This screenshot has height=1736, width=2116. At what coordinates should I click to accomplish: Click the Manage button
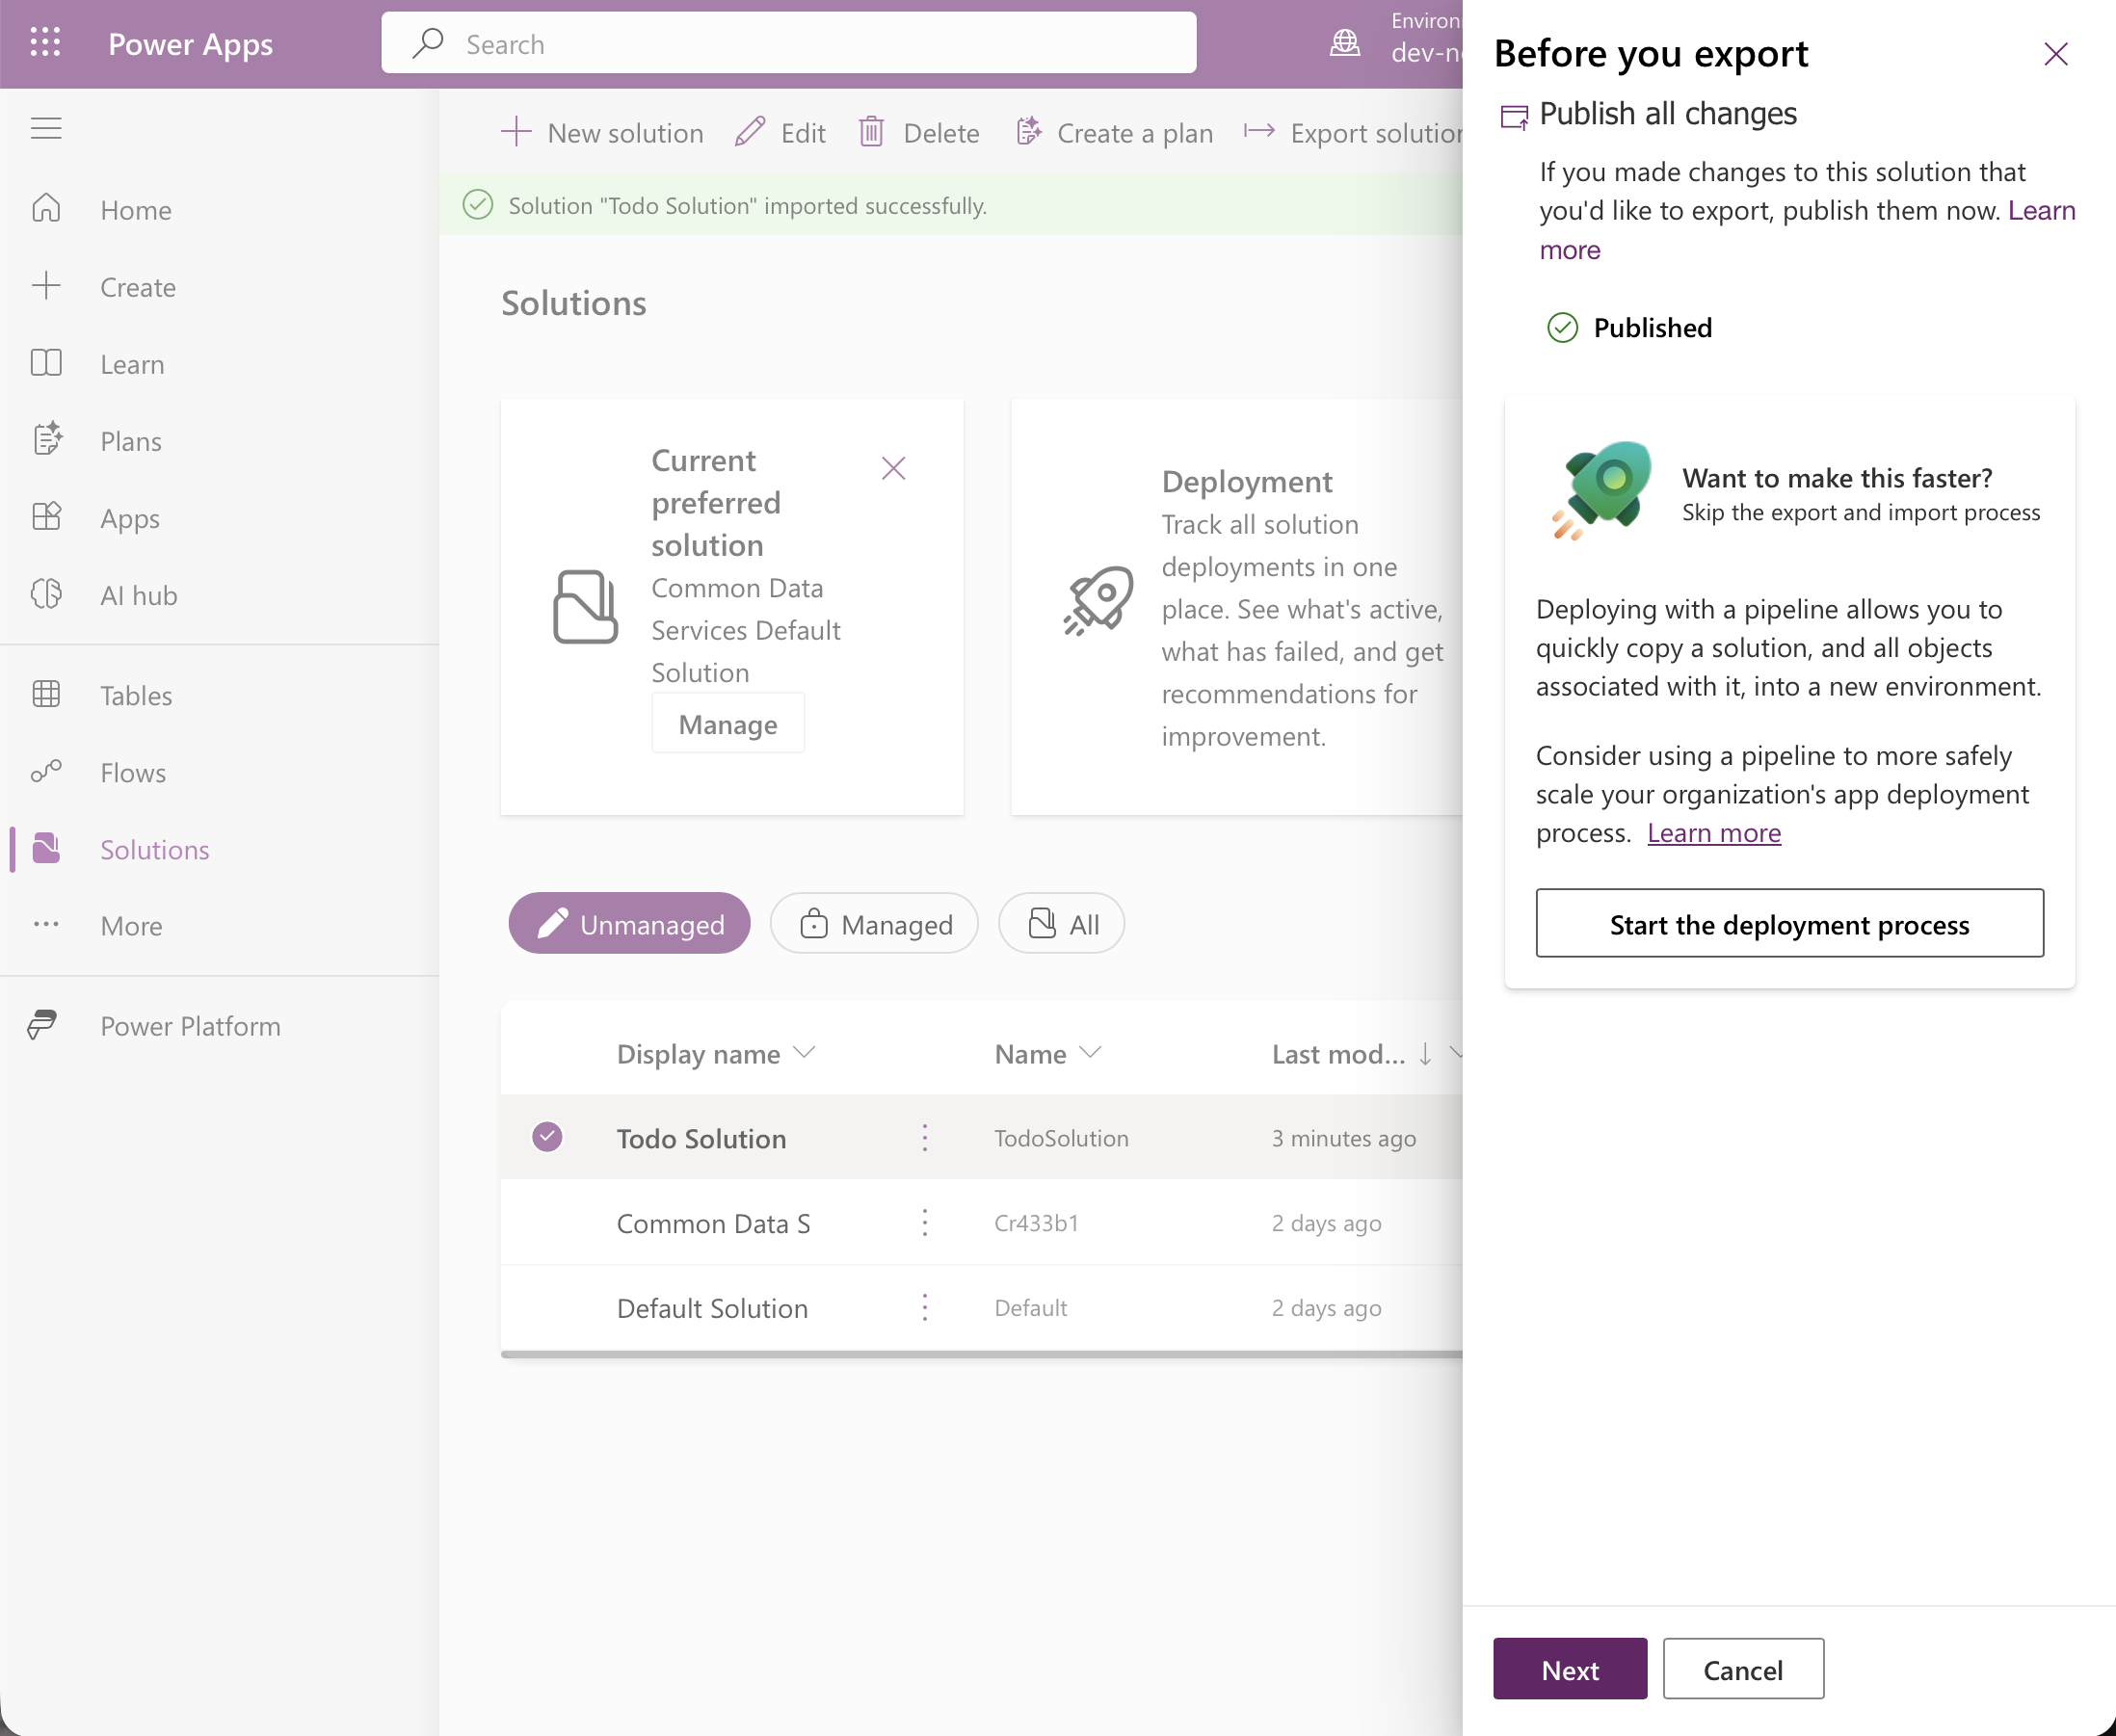[728, 724]
